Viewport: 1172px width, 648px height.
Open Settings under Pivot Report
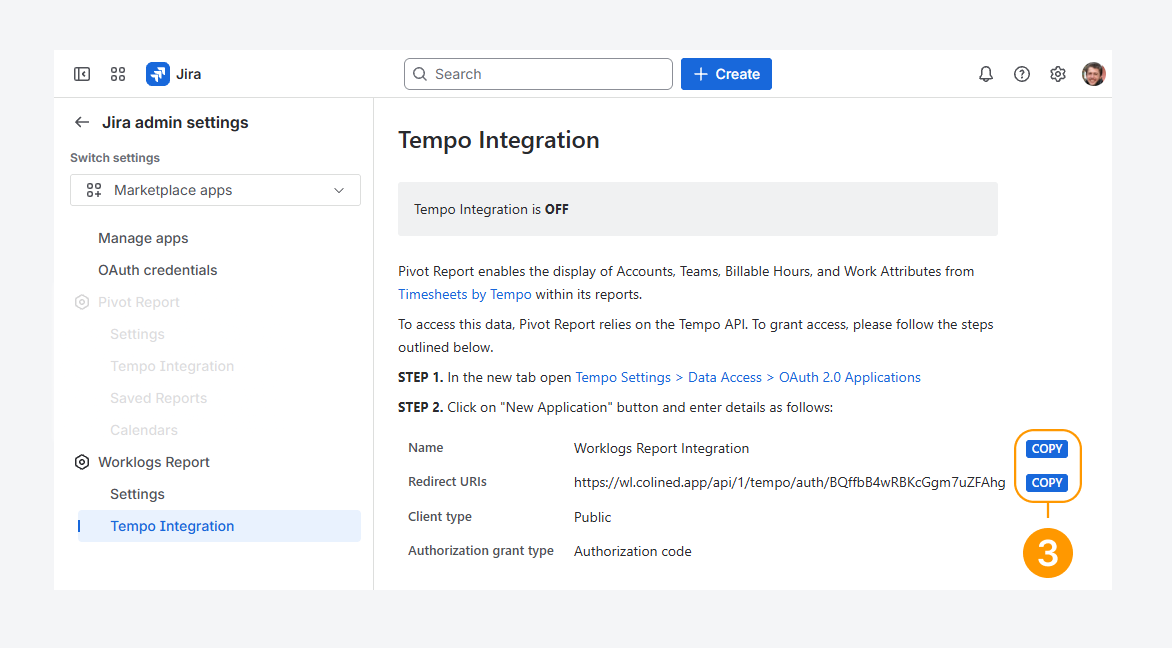click(137, 334)
